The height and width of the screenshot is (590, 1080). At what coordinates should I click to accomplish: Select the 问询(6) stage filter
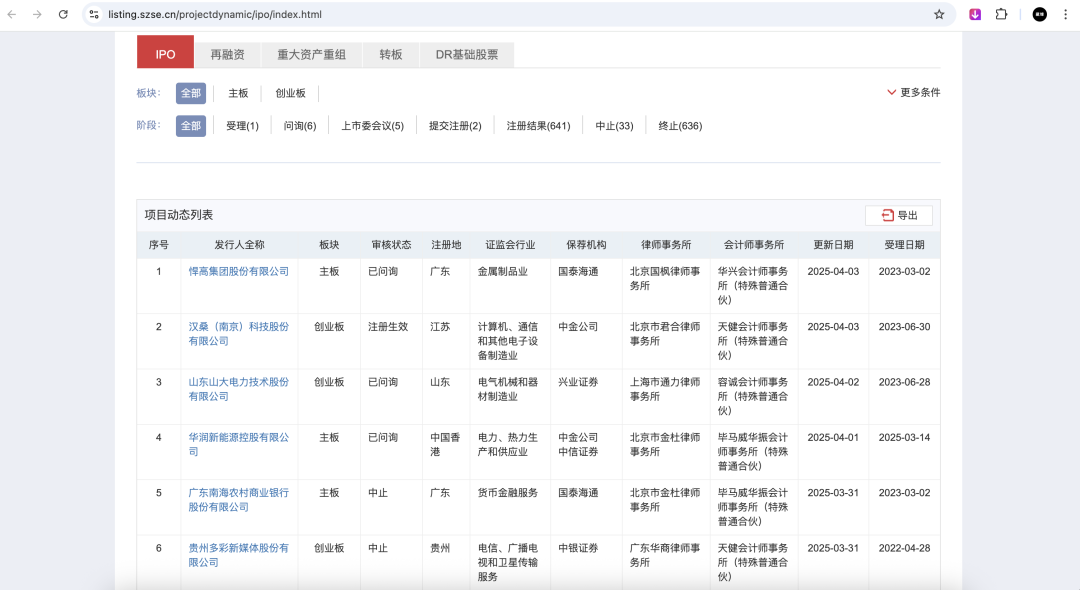pyautogui.click(x=299, y=126)
